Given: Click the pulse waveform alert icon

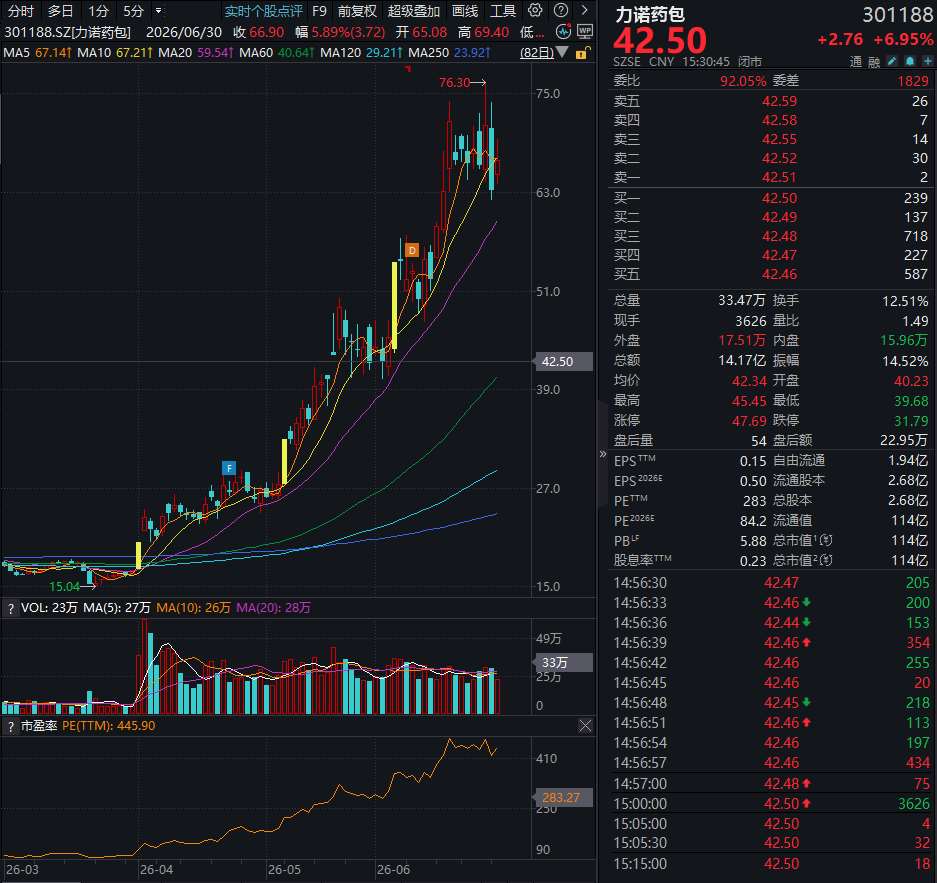Looking at the screenshot, I should coord(563,31).
